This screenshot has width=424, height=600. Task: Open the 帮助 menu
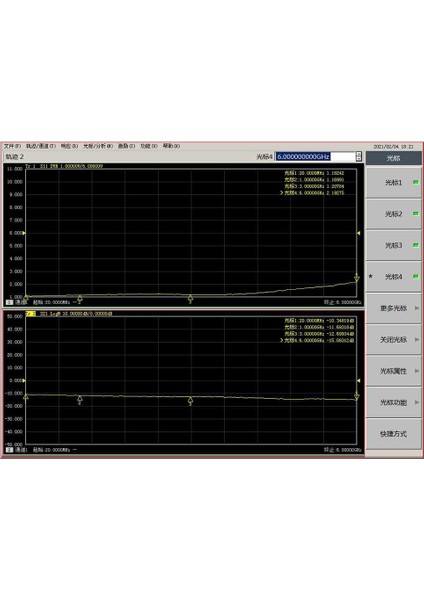point(171,146)
